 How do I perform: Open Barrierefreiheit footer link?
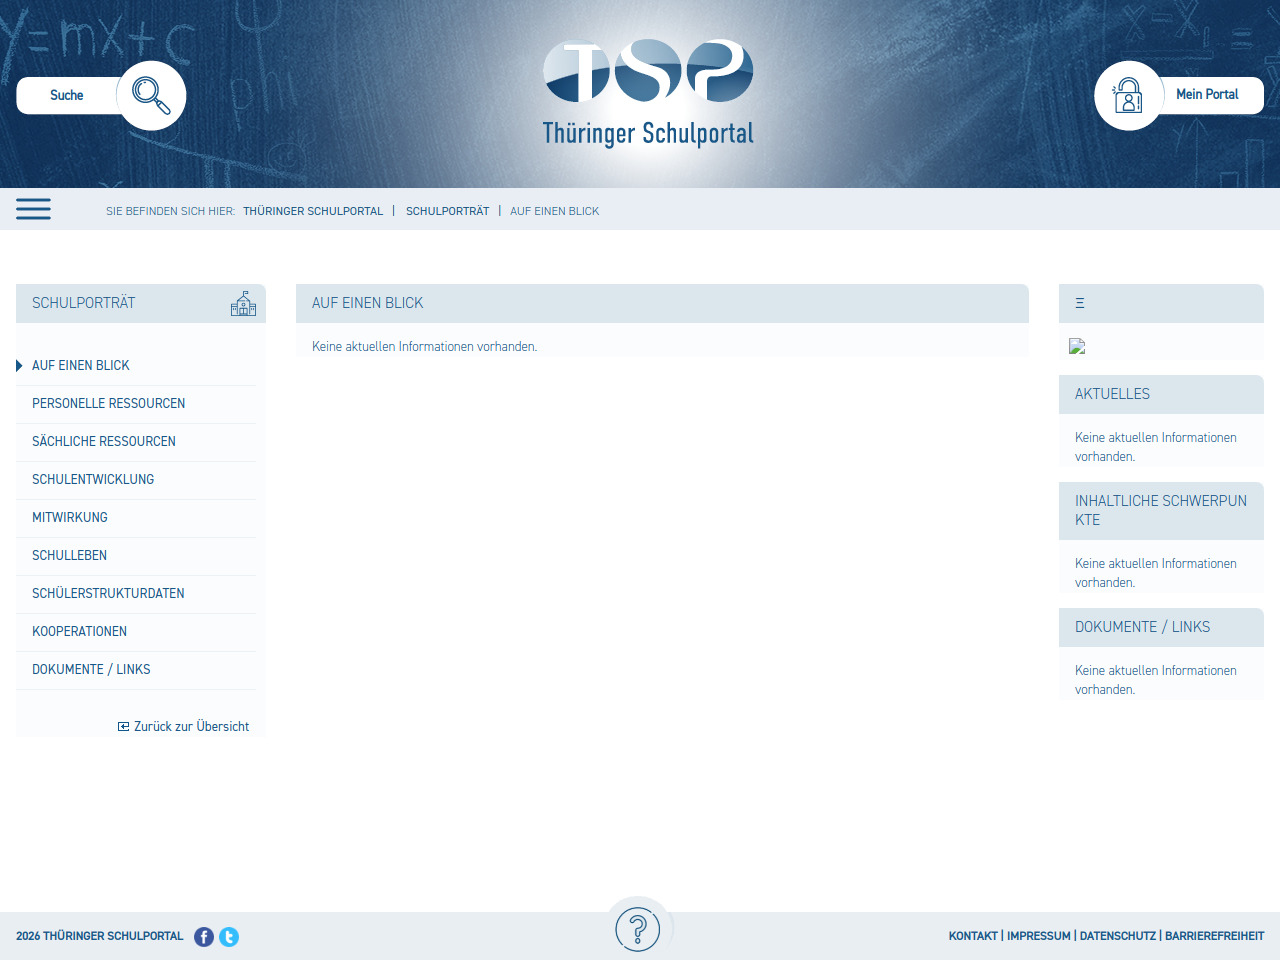1214,936
